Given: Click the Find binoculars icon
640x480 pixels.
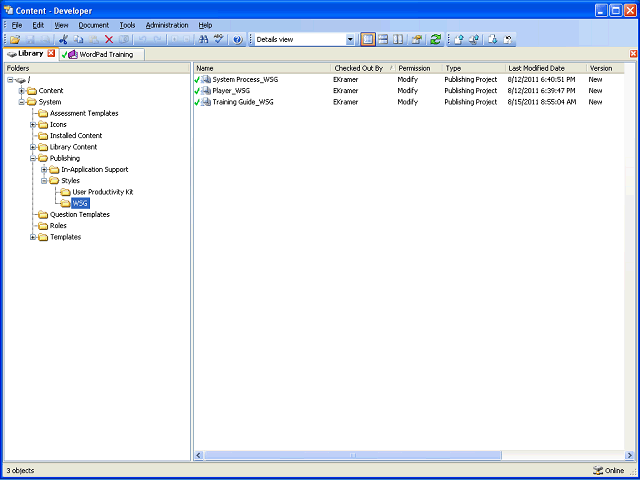Looking at the screenshot, I should 203,40.
